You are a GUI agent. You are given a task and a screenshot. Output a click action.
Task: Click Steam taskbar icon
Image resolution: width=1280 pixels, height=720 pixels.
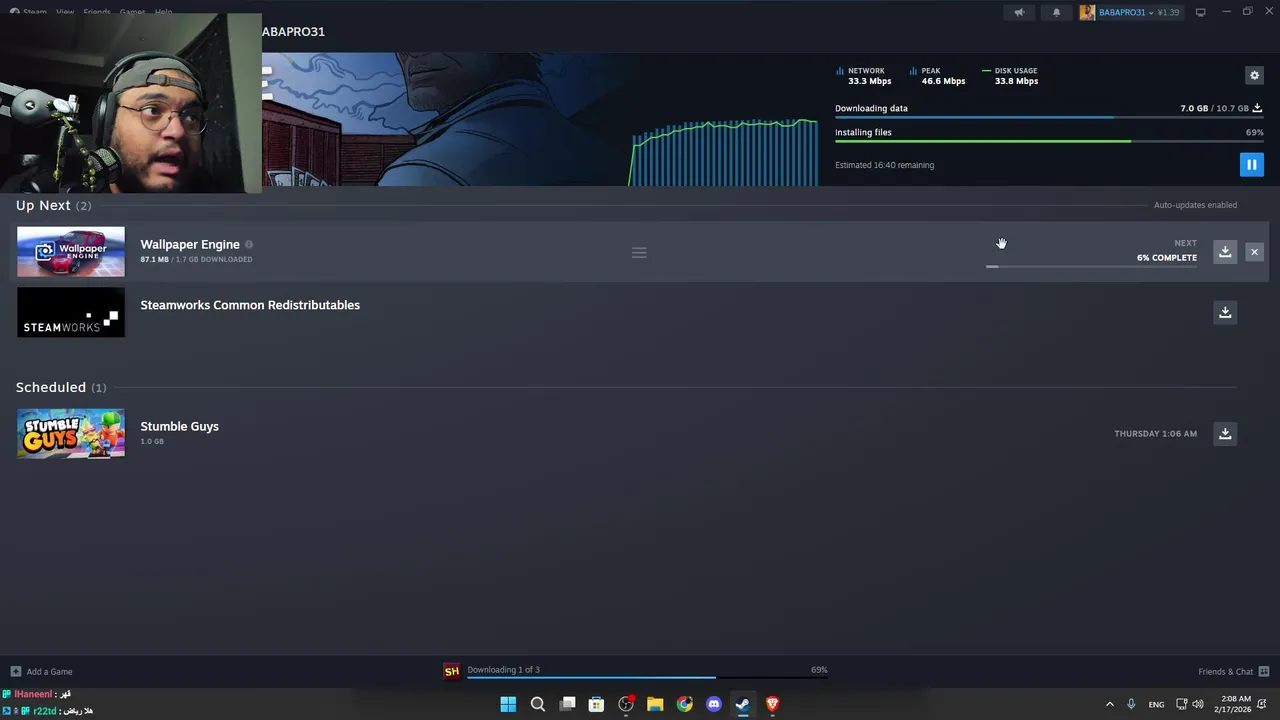point(743,704)
